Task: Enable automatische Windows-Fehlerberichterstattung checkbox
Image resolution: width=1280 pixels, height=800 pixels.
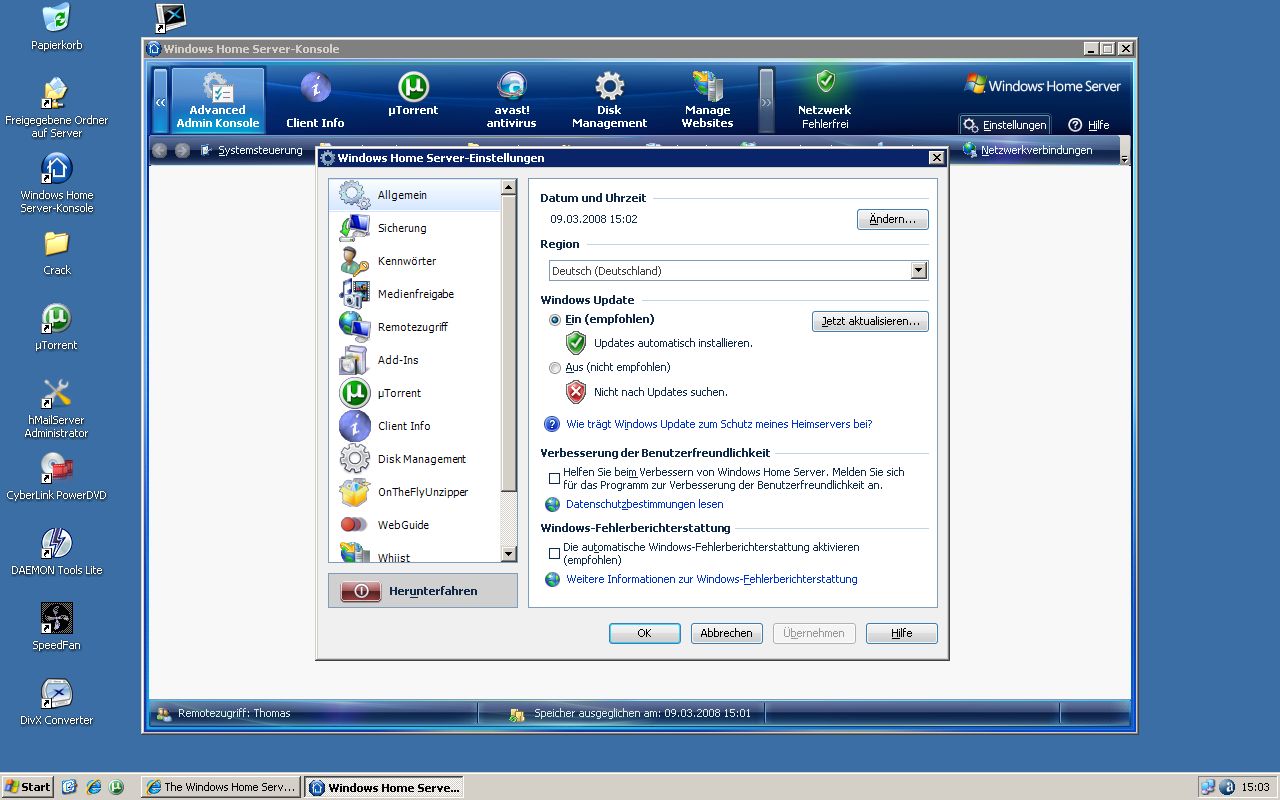Action: pyautogui.click(x=554, y=553)
